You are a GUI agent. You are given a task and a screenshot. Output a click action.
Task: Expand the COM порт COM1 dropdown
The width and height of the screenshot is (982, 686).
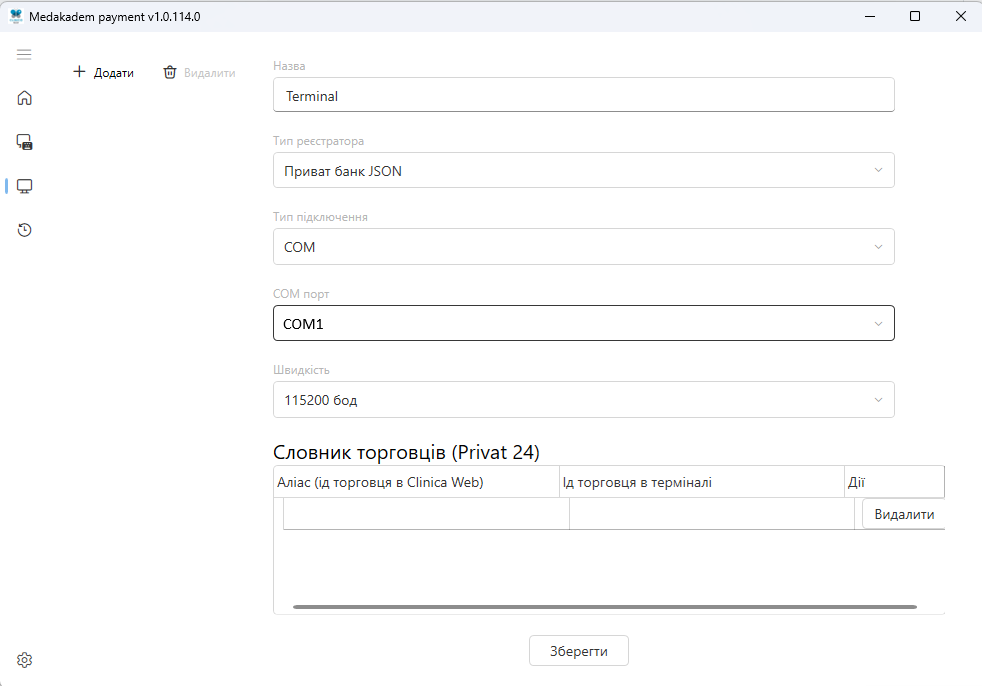(x=584, y=323)
